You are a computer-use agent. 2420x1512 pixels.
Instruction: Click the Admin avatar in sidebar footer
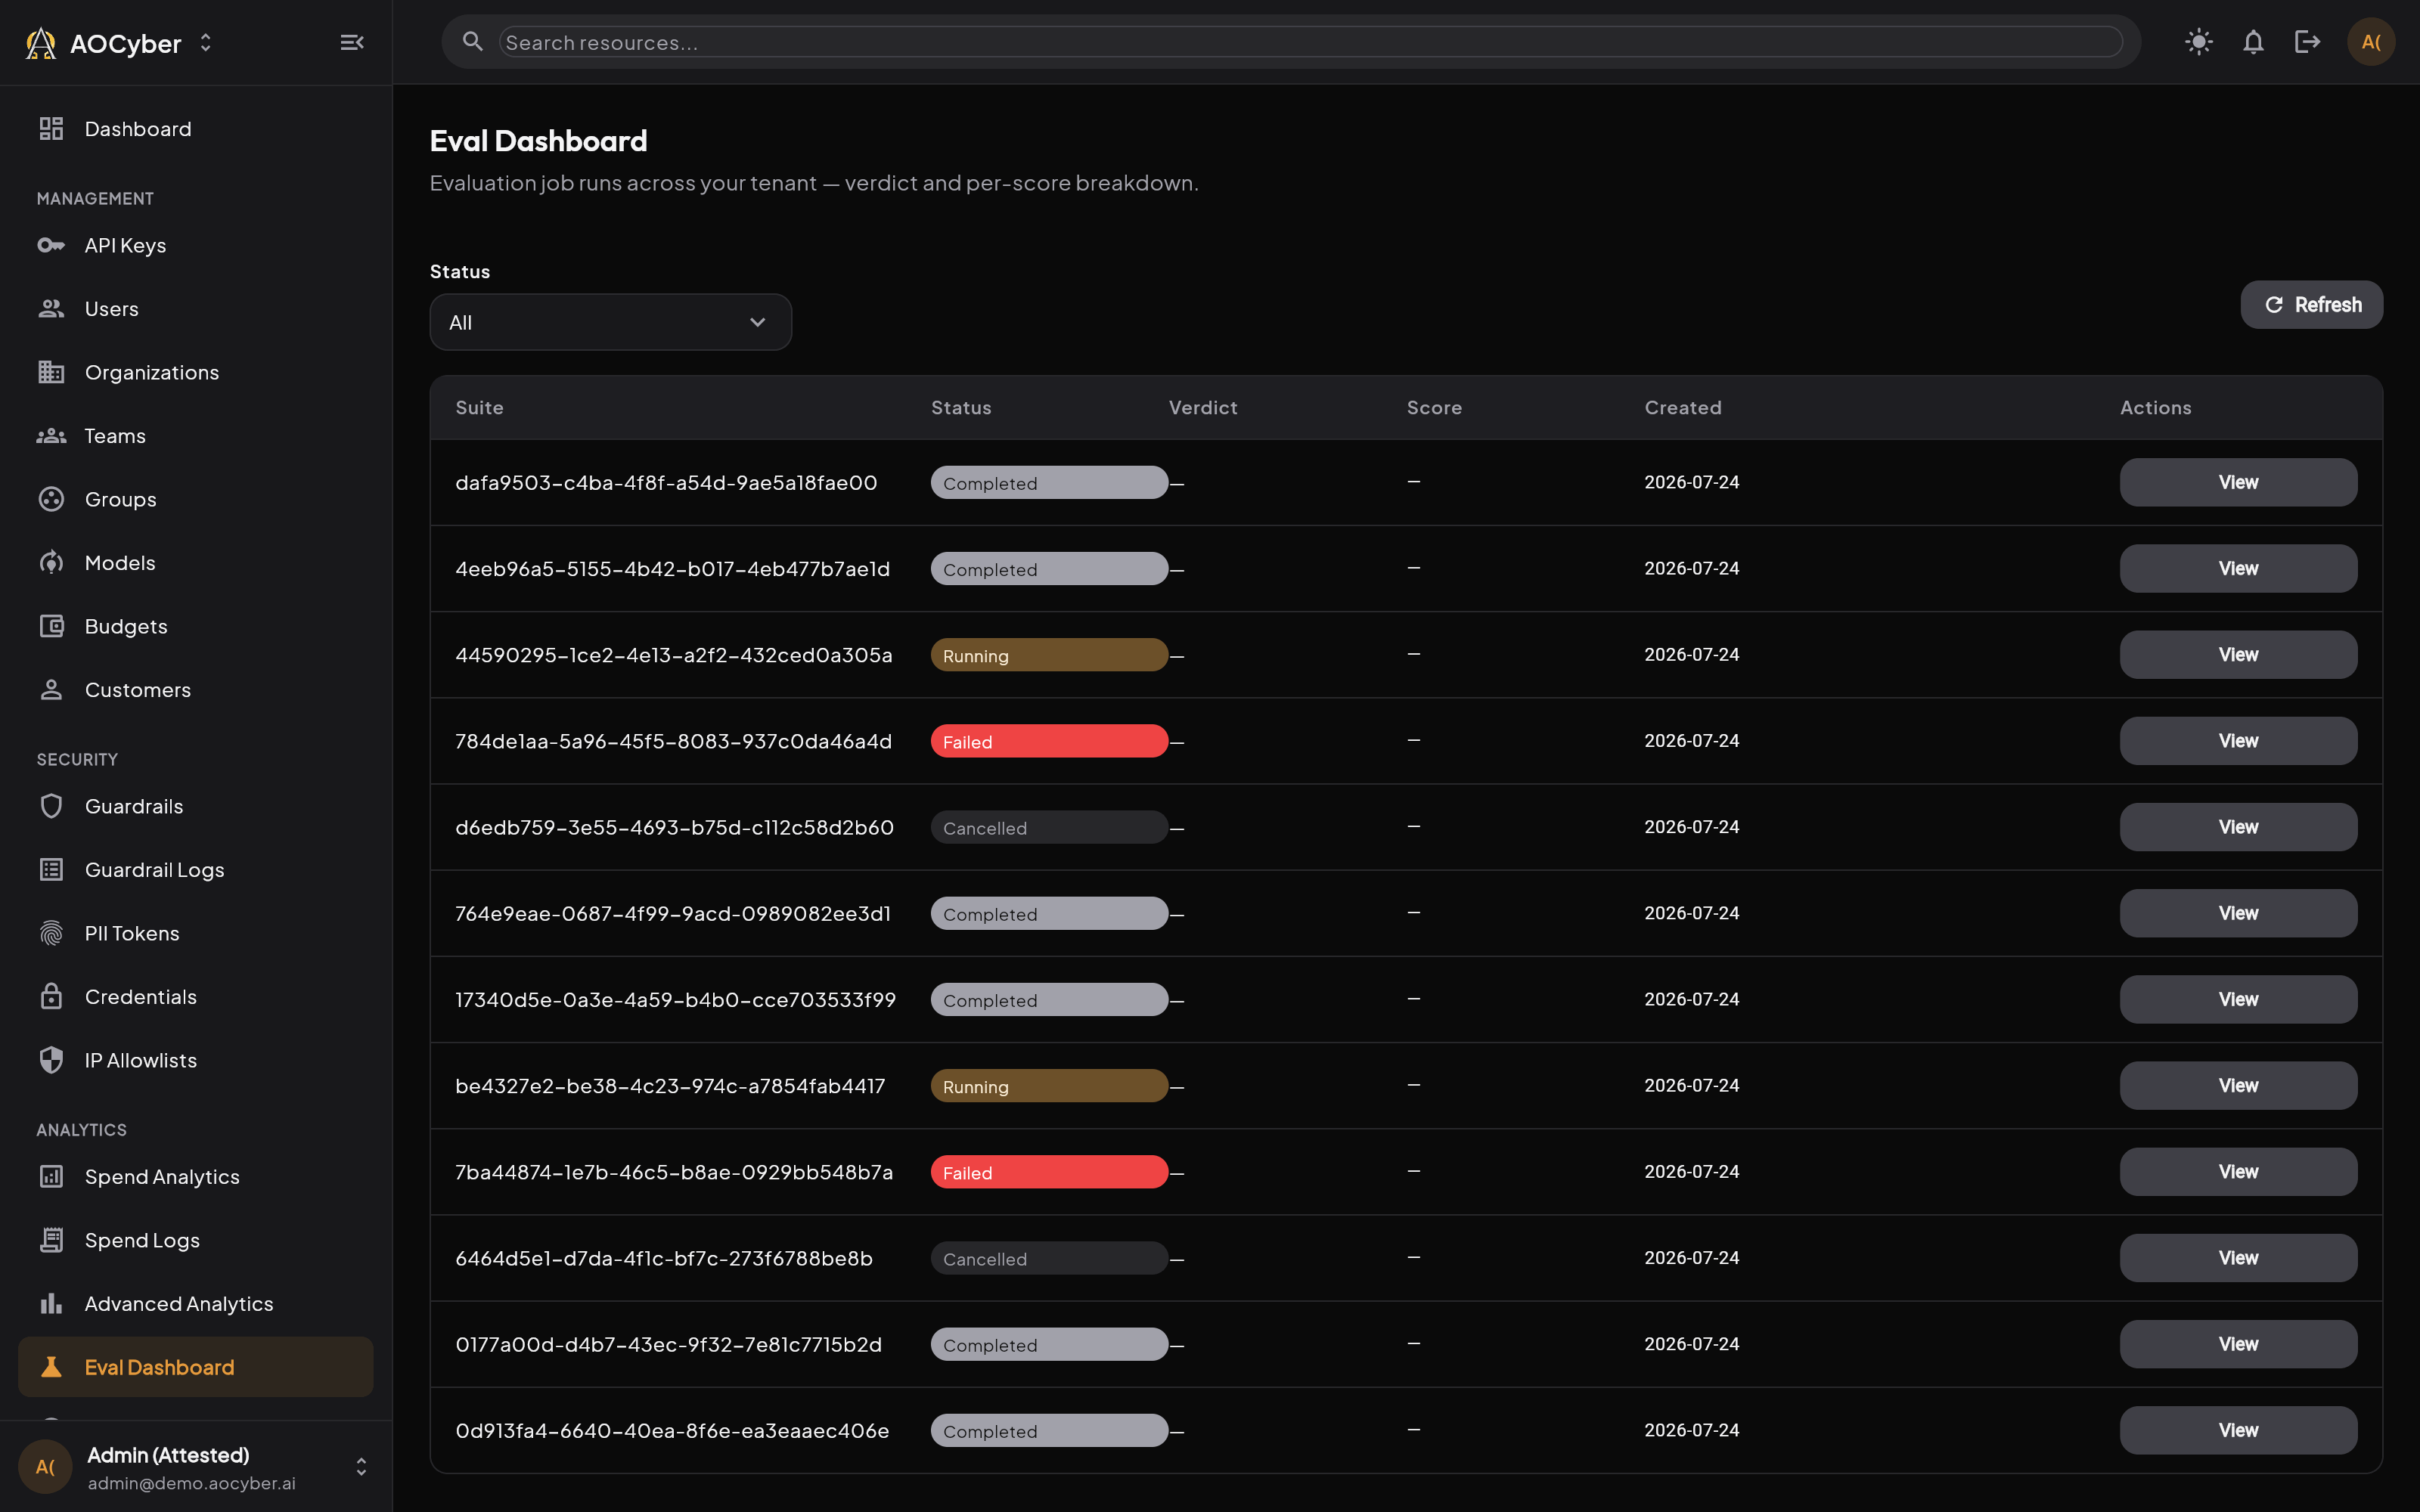point(45,1467)
